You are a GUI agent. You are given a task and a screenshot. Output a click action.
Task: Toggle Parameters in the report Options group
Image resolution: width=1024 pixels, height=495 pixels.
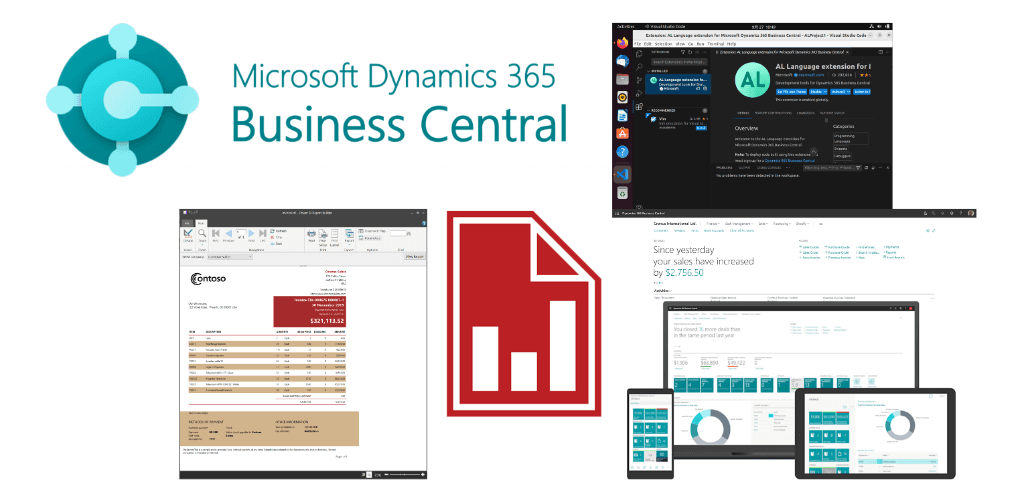click(x=370, y=238)
